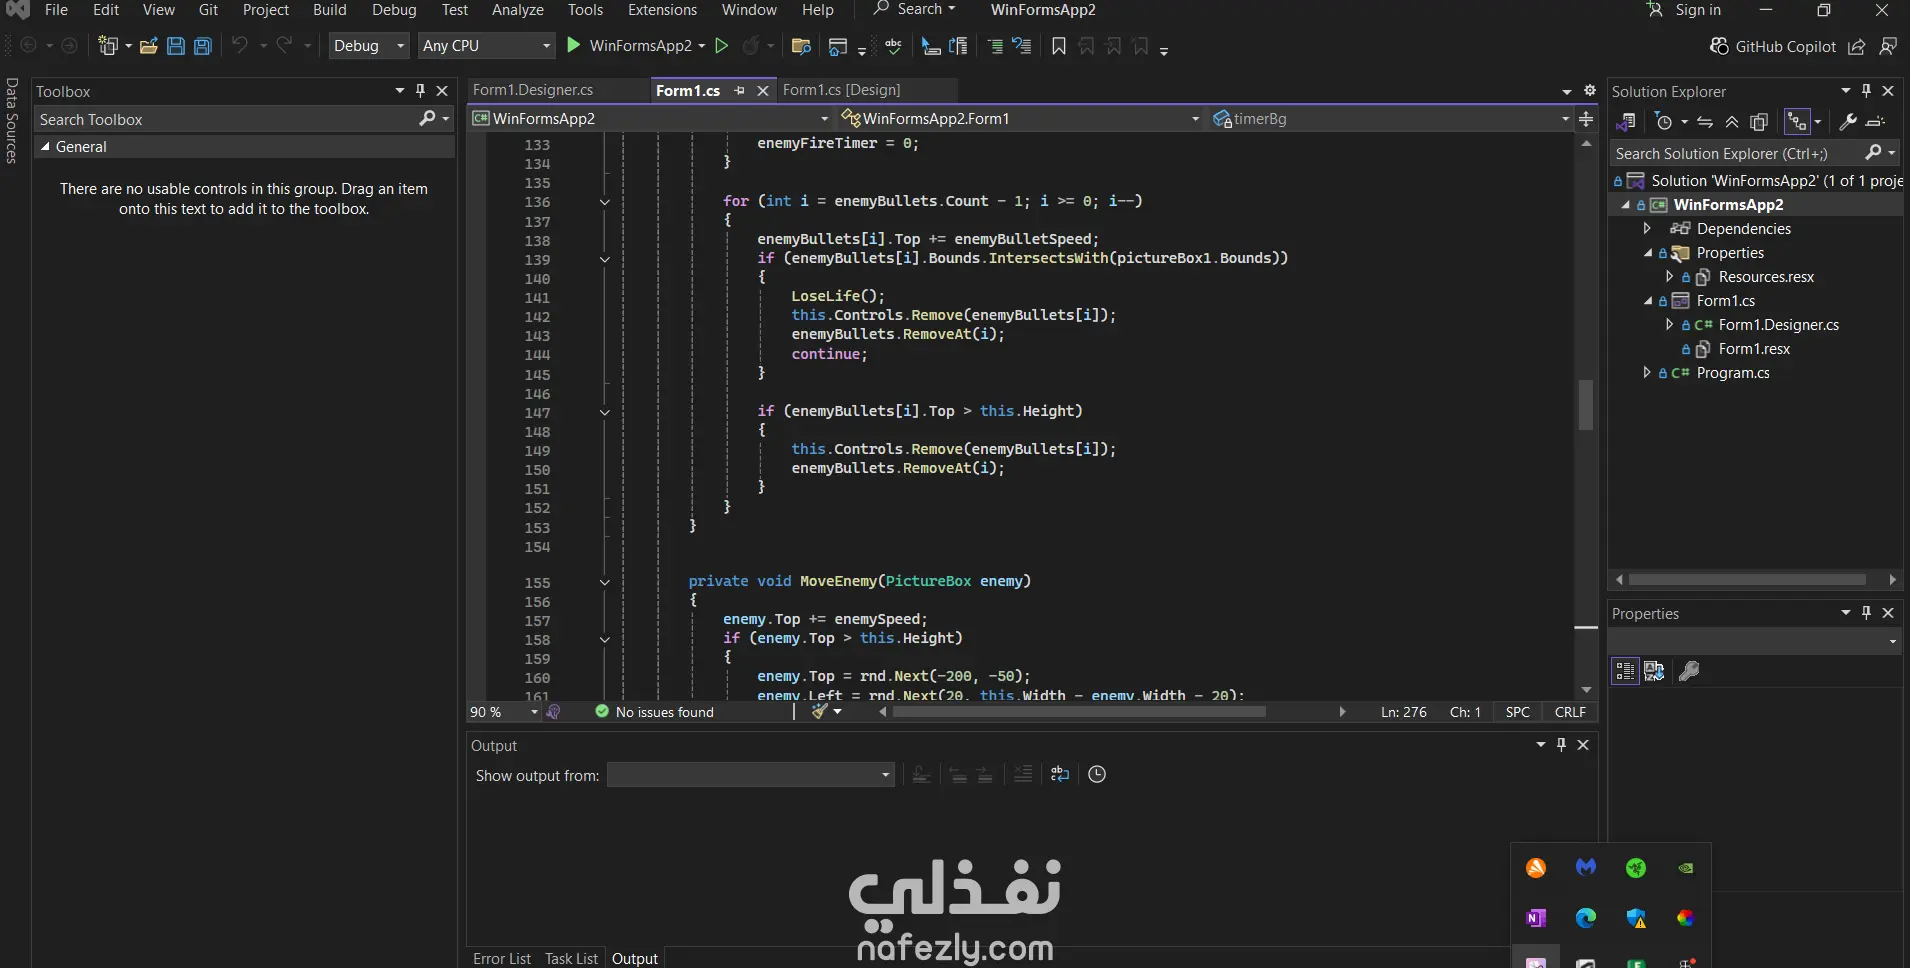Click the Solution Explorer switch views icon
Screen dimensions: 1910x968
1626,122
